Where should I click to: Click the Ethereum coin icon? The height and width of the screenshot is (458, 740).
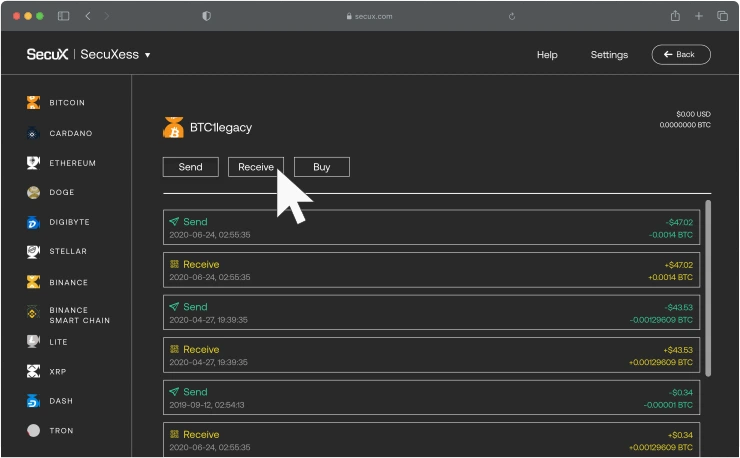click(33, 163)
